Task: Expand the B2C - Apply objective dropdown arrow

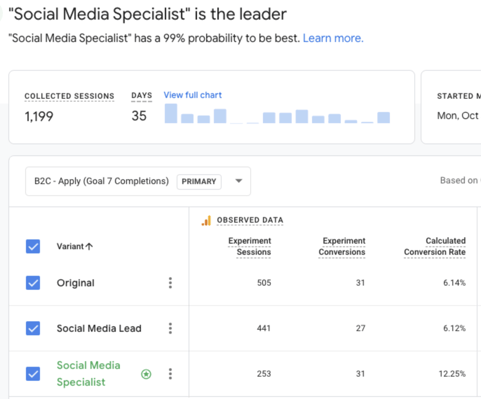Action: click(x=239, y=181)
